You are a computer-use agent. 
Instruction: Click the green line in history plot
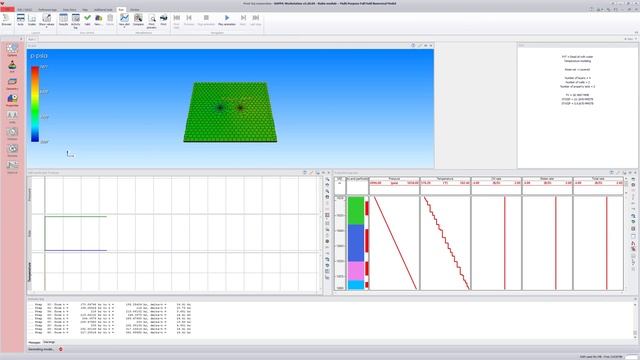click(76, 216)
